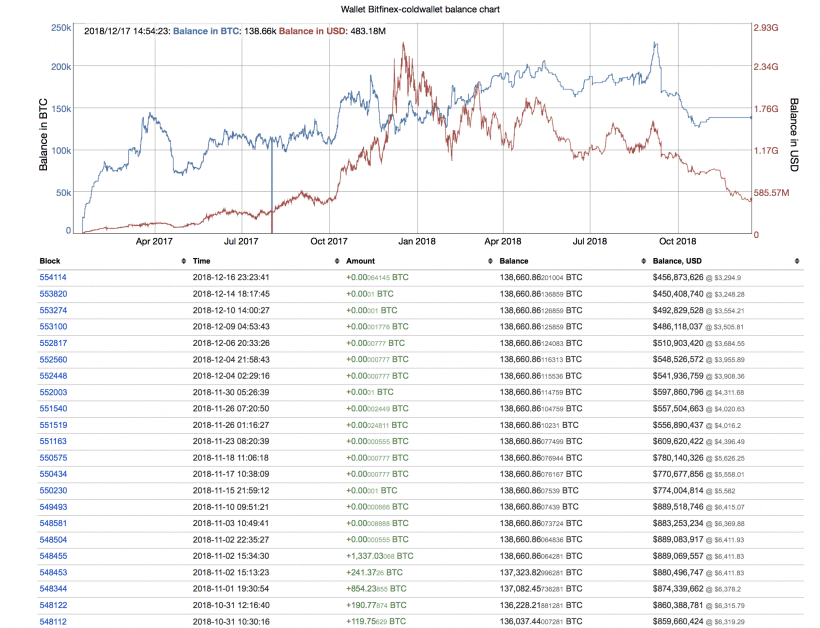820x628 pixels.
Task: Click the Jan 2018 x-axis label
Action: point(417,241)
